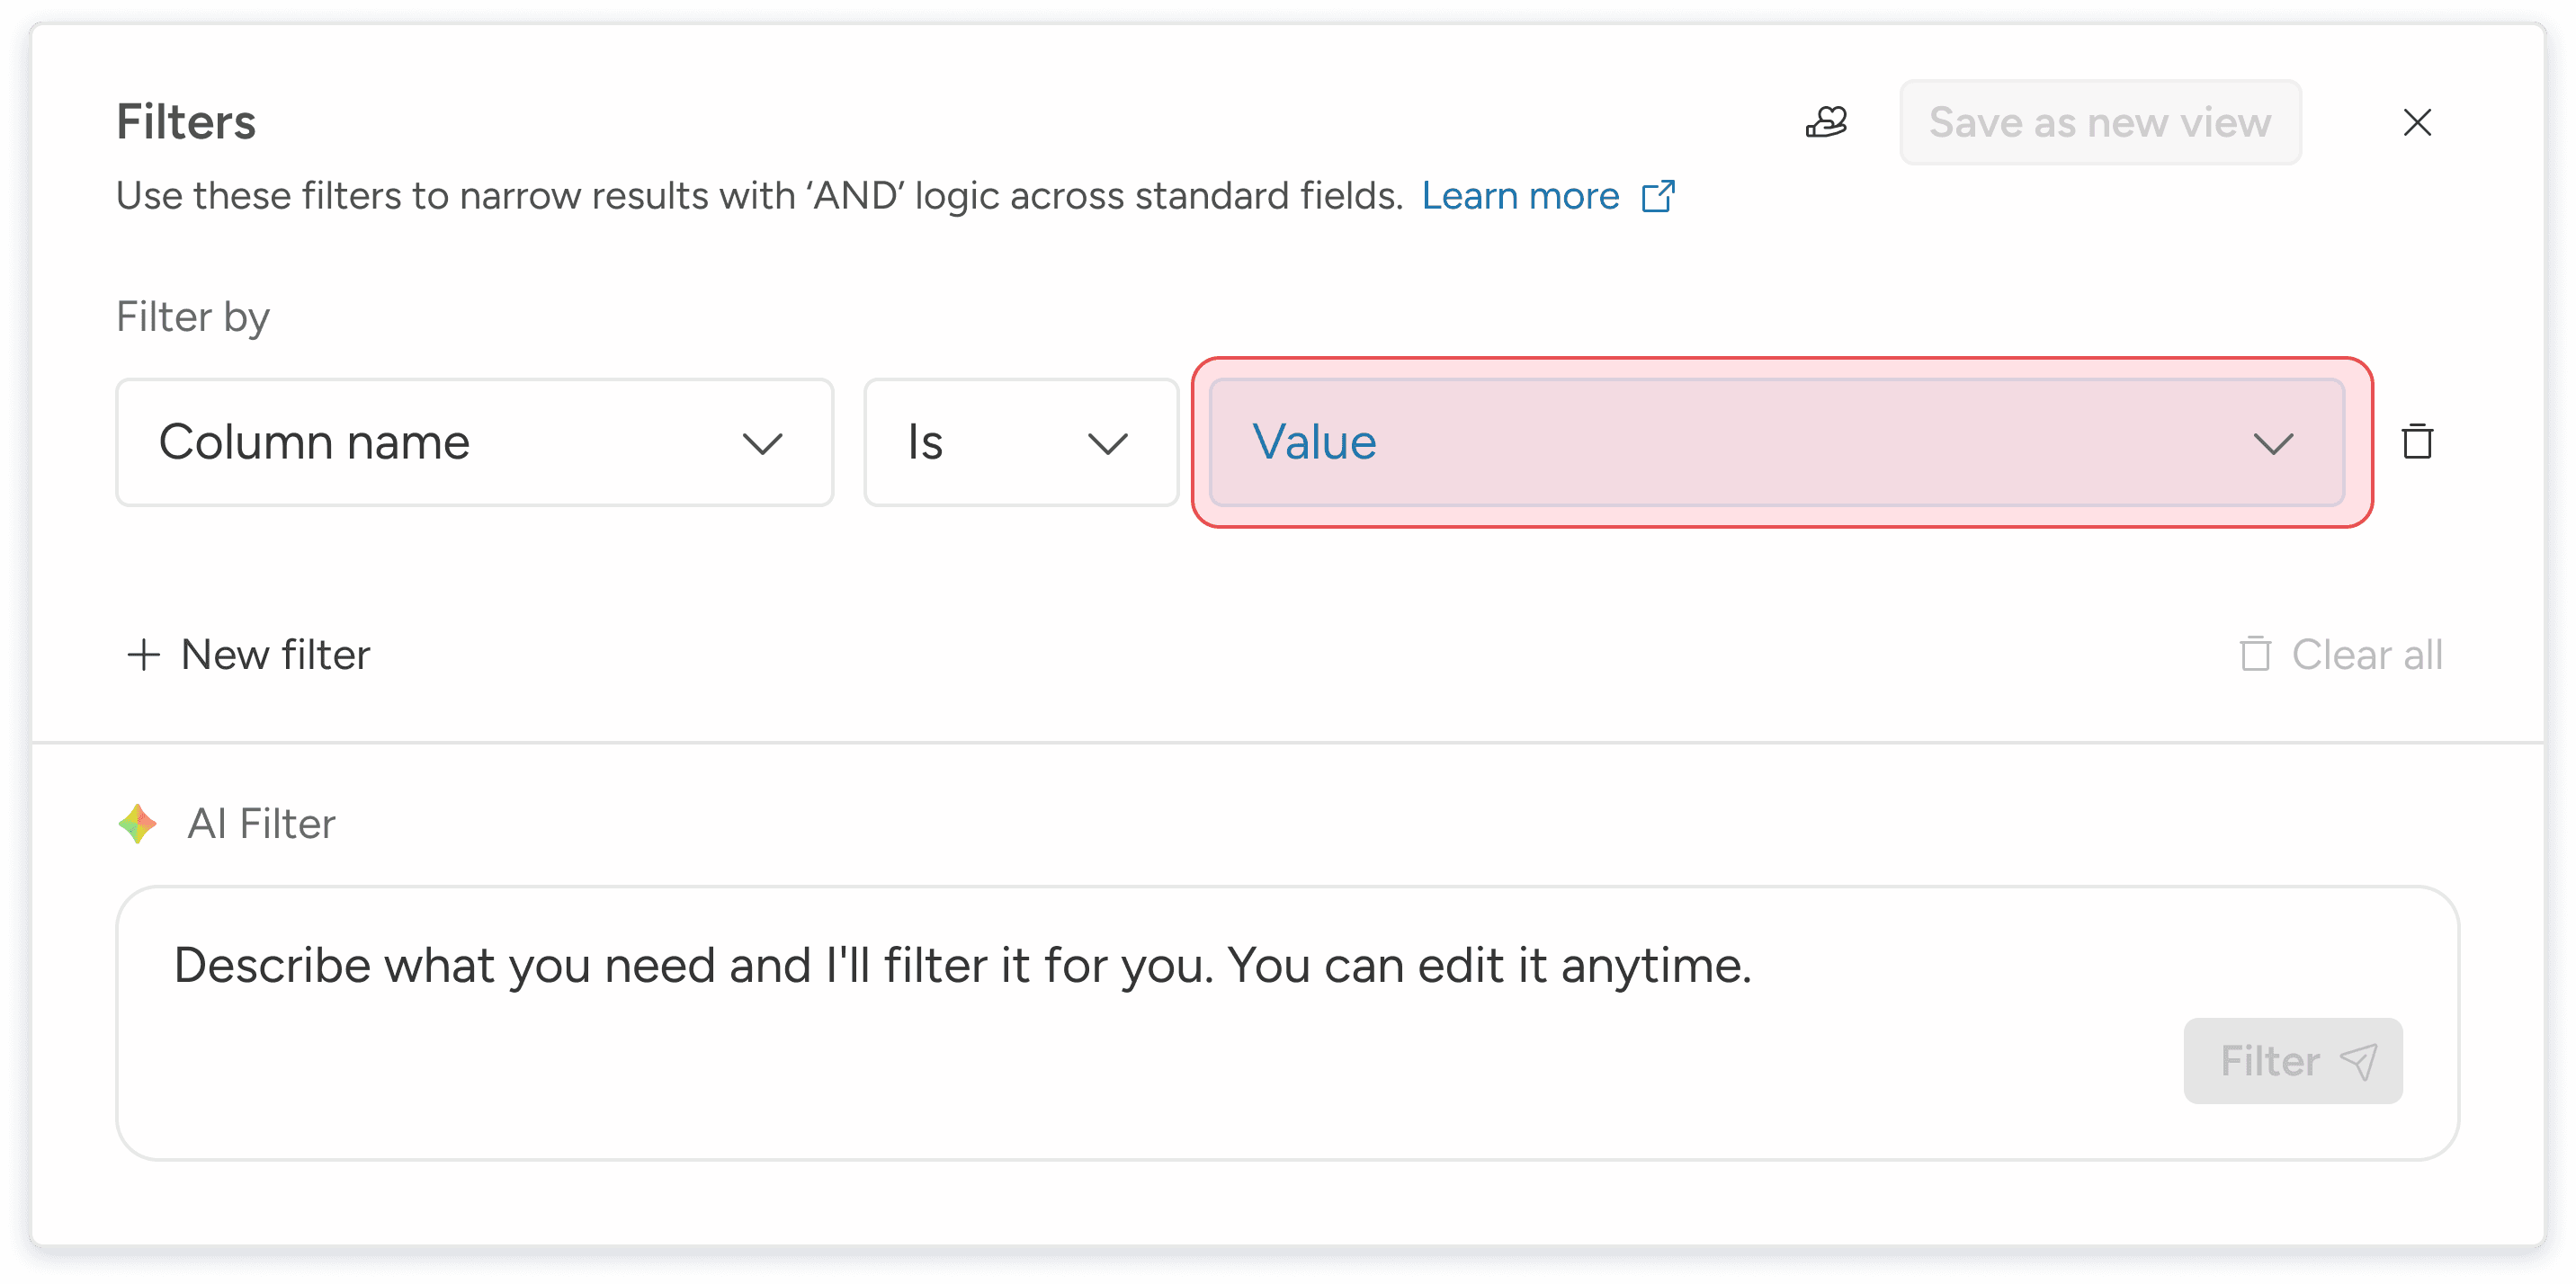Screen dimensions: 2576x1284
Task: Open the Is condition dropdown
Action: 1020,442
